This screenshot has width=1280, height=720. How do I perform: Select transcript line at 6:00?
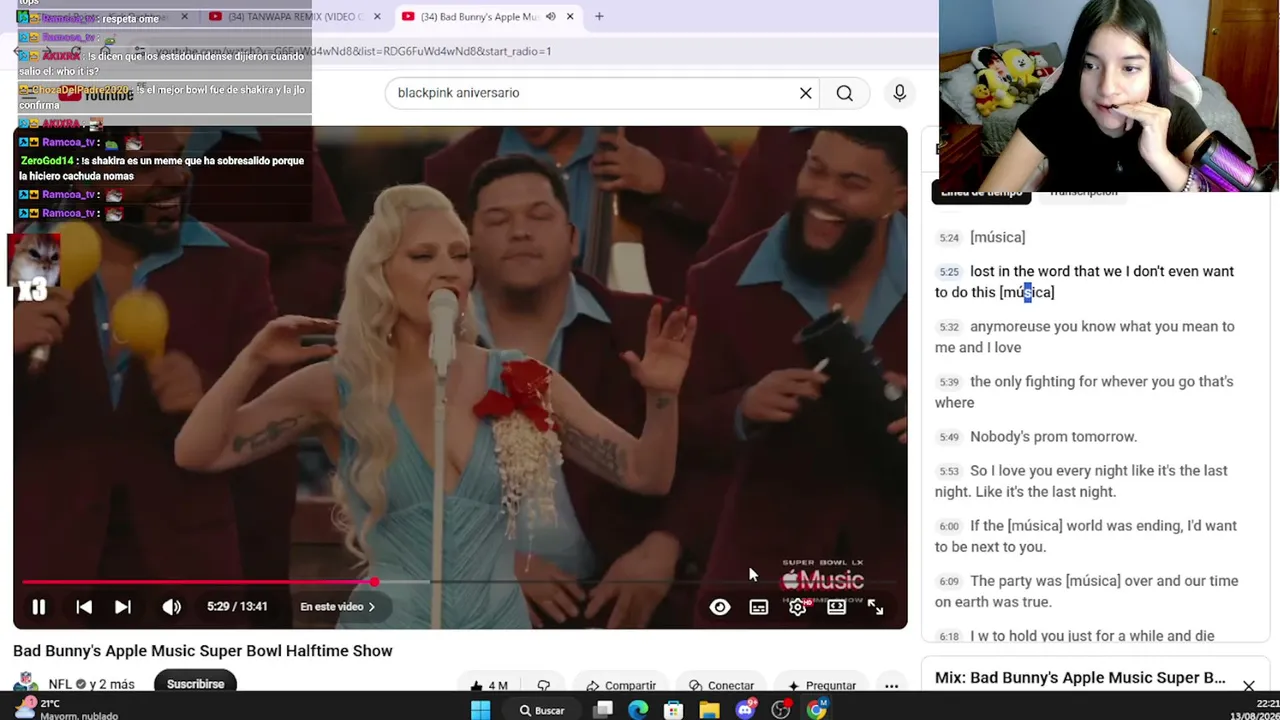coord(1095,536)
